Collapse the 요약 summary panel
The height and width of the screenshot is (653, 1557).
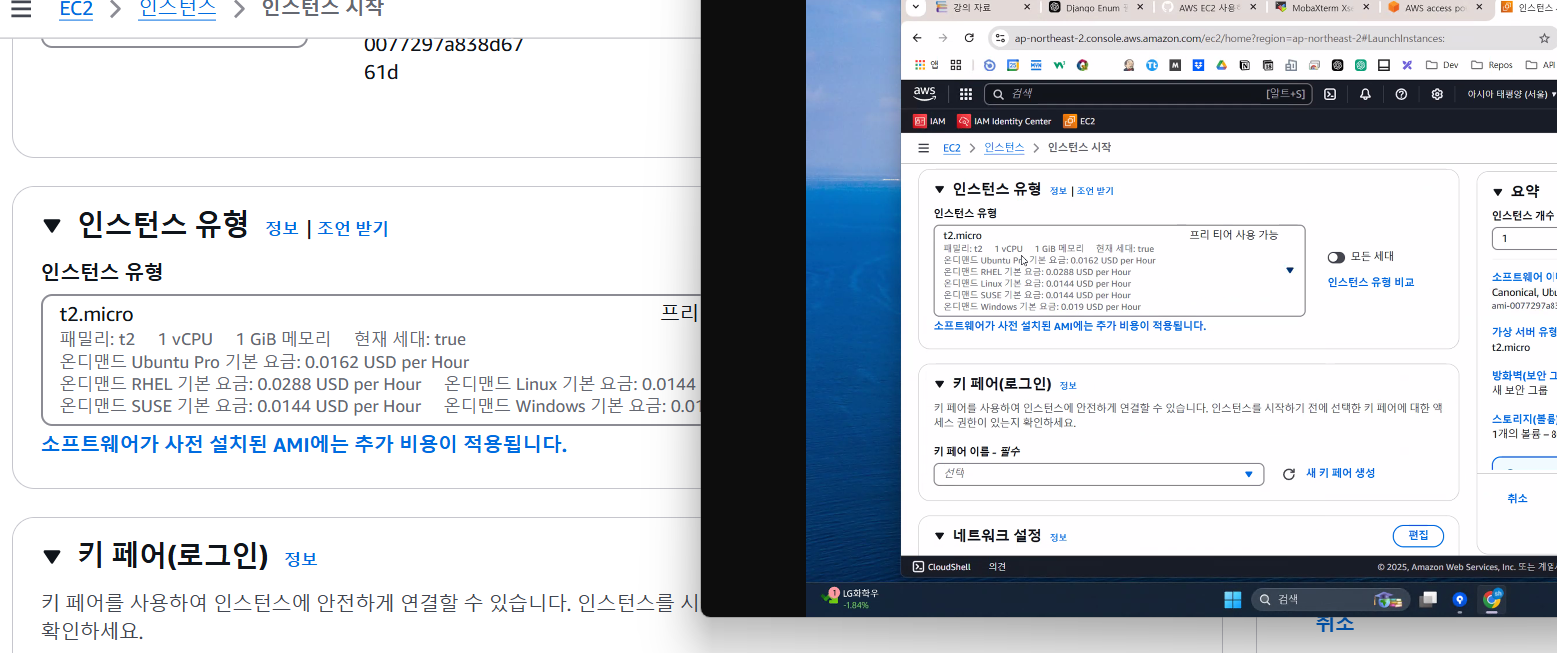1498,192
